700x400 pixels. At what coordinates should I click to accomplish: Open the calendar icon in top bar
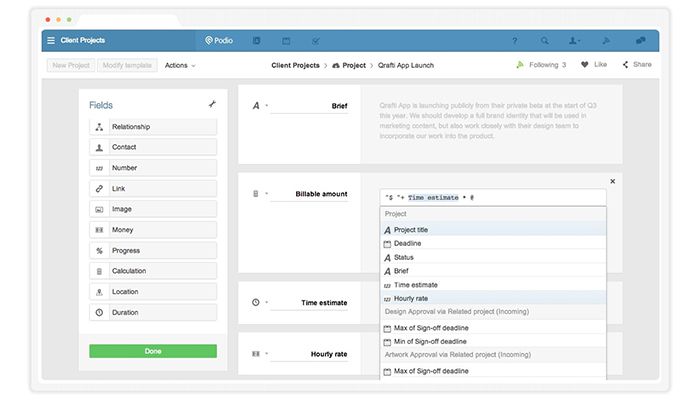286,41
